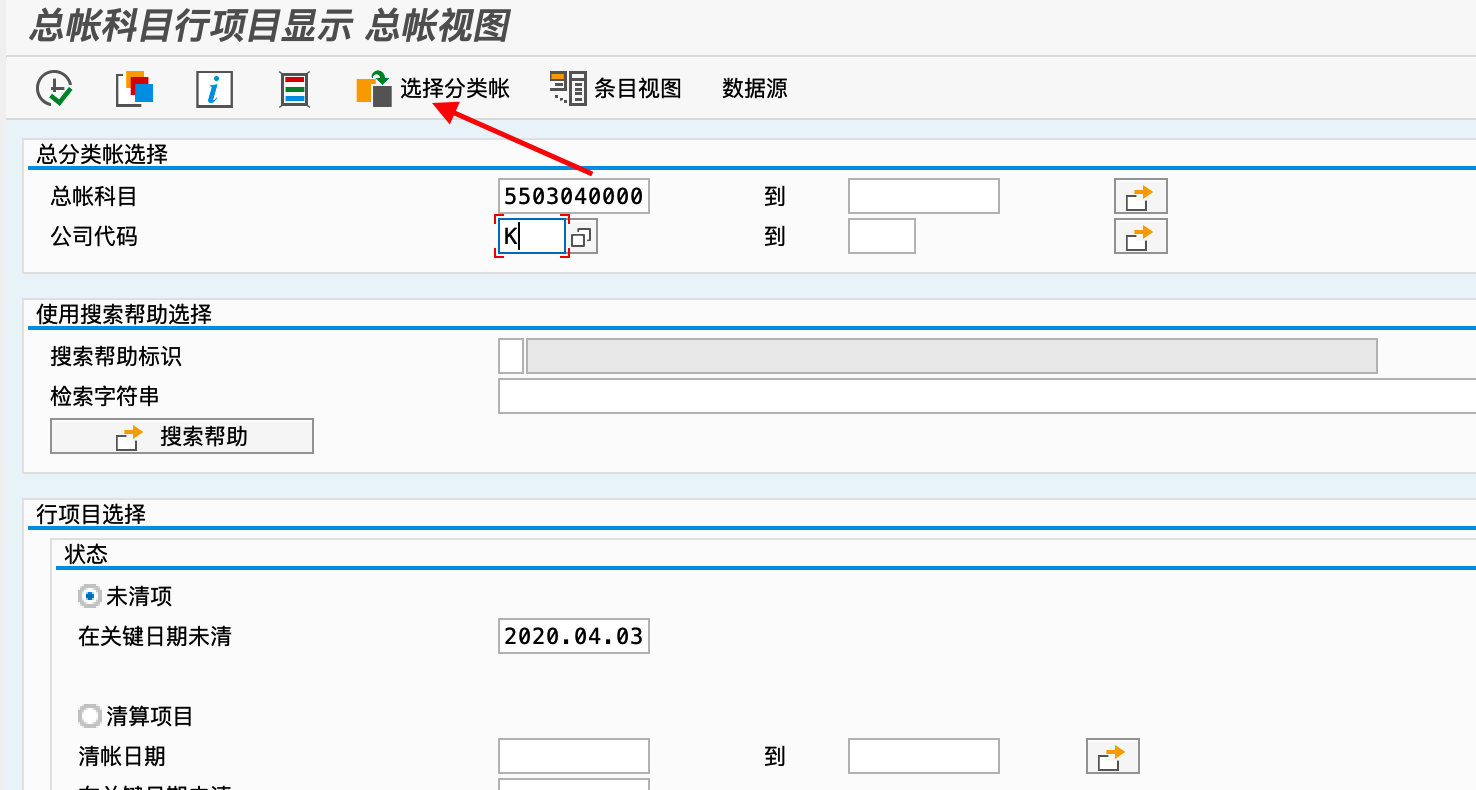Click the 总帐科目 field containing 5503040000
The height and width of the screenshot is (790, 1476).
click(573, 195)
